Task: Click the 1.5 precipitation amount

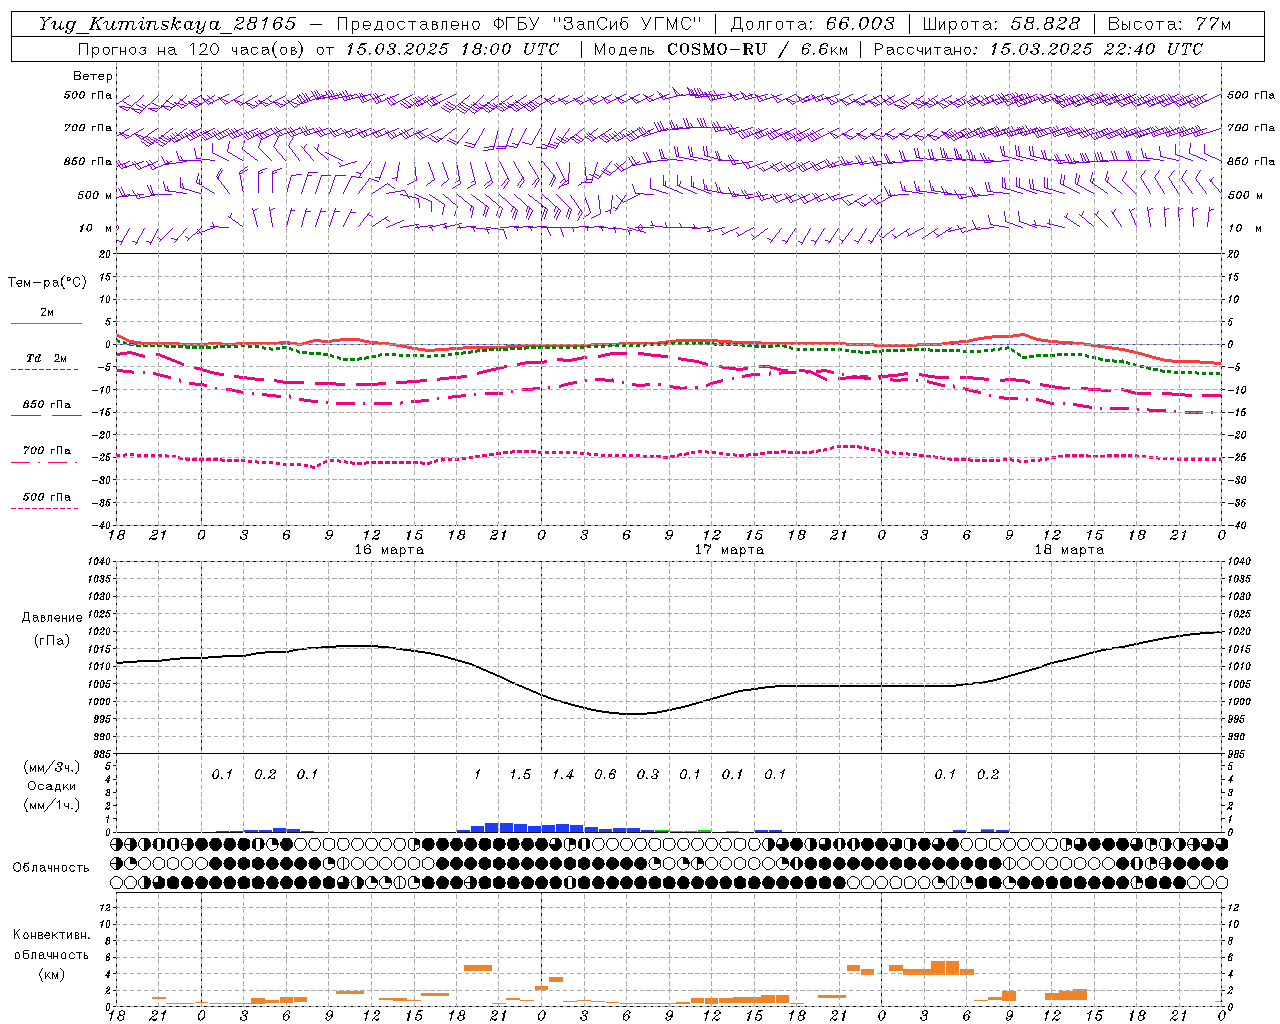Action: click(520, 774)
